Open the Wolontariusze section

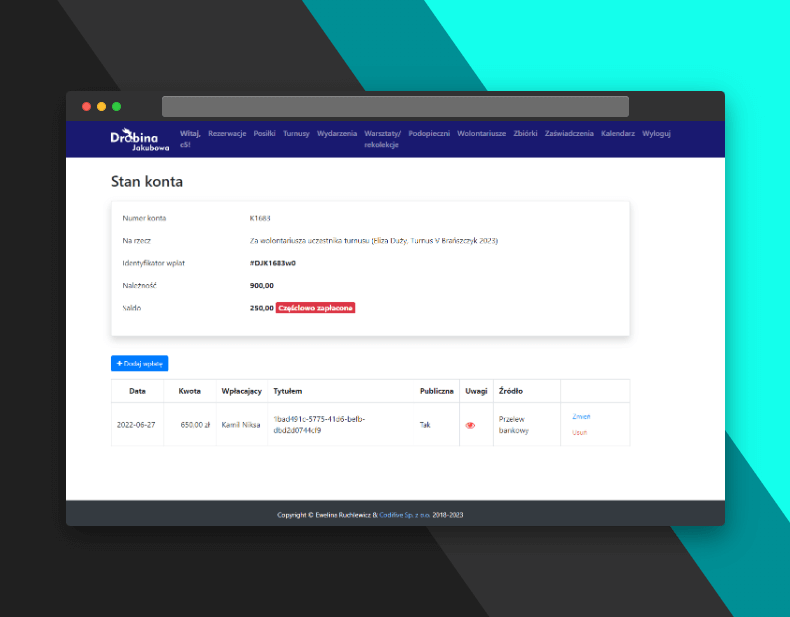coord(481,133)
